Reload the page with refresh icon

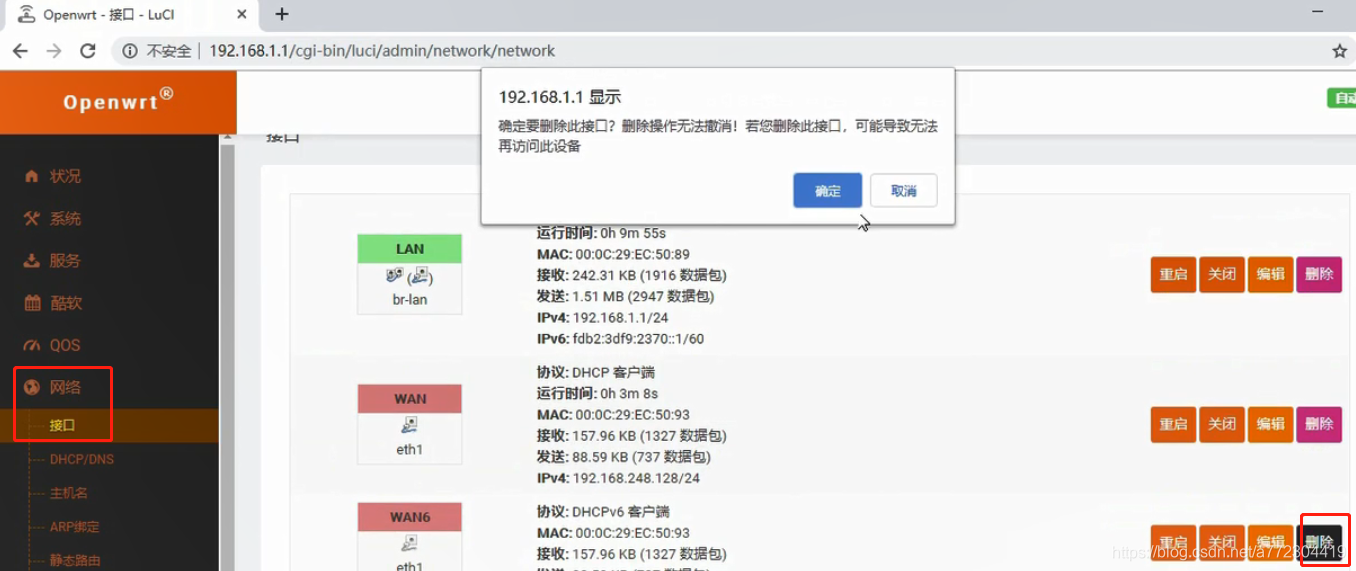click(x=88, y=51)
